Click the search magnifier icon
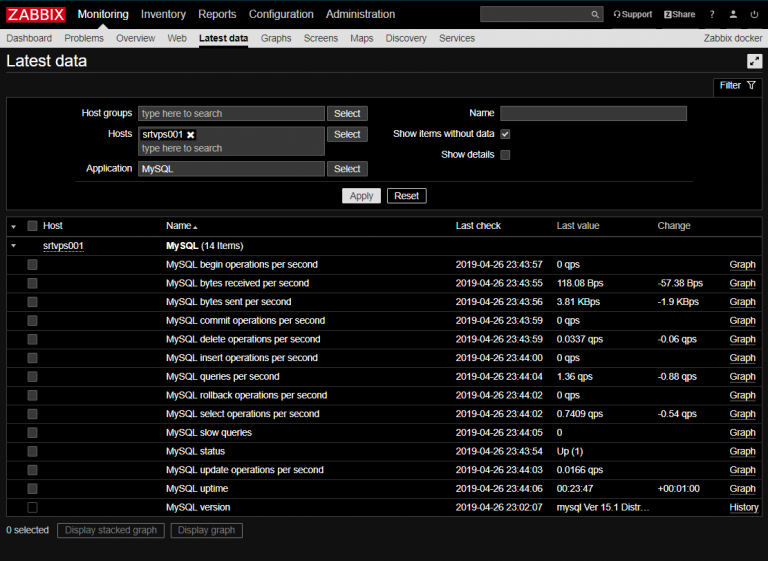 pos(595,15)
